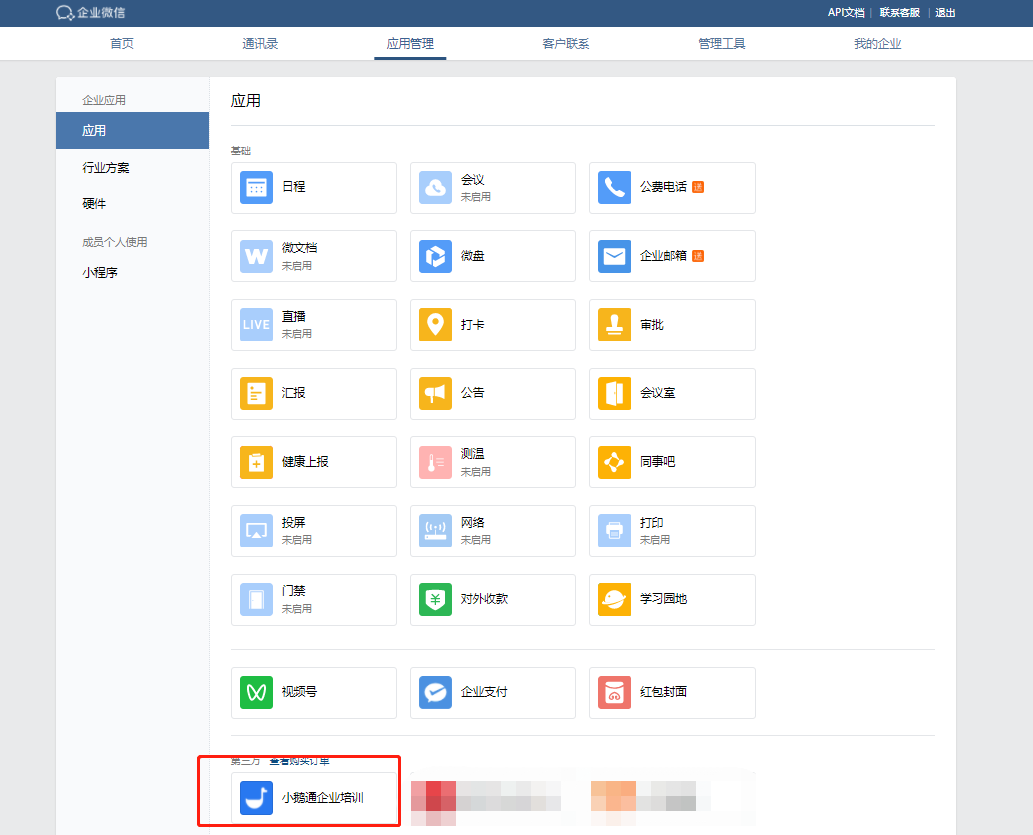1033x835 pixels.
Task: Select the 应用管理 tab
Action: click(410, 43)
